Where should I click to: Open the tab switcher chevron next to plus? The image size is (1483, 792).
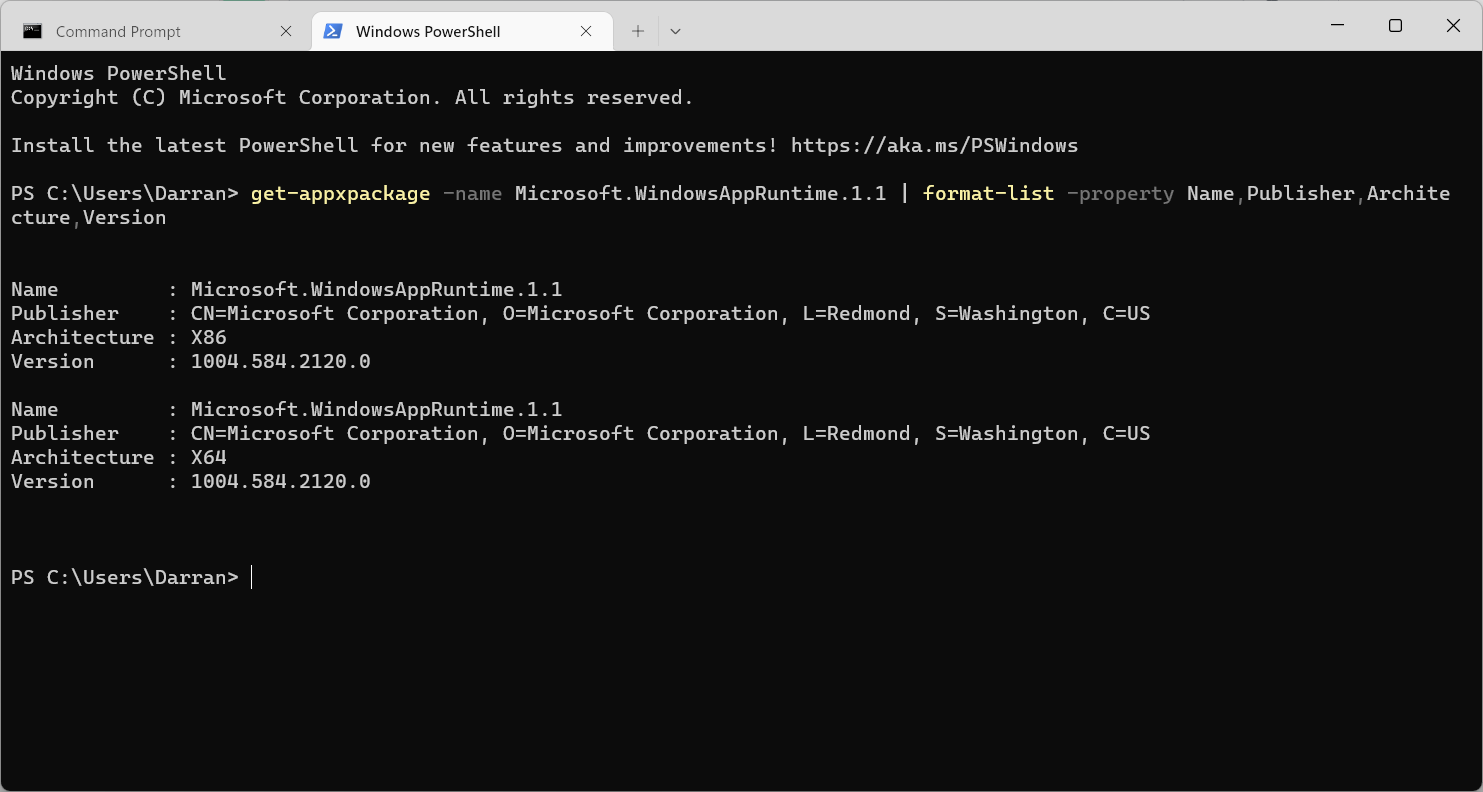click(x=675, y=31)
